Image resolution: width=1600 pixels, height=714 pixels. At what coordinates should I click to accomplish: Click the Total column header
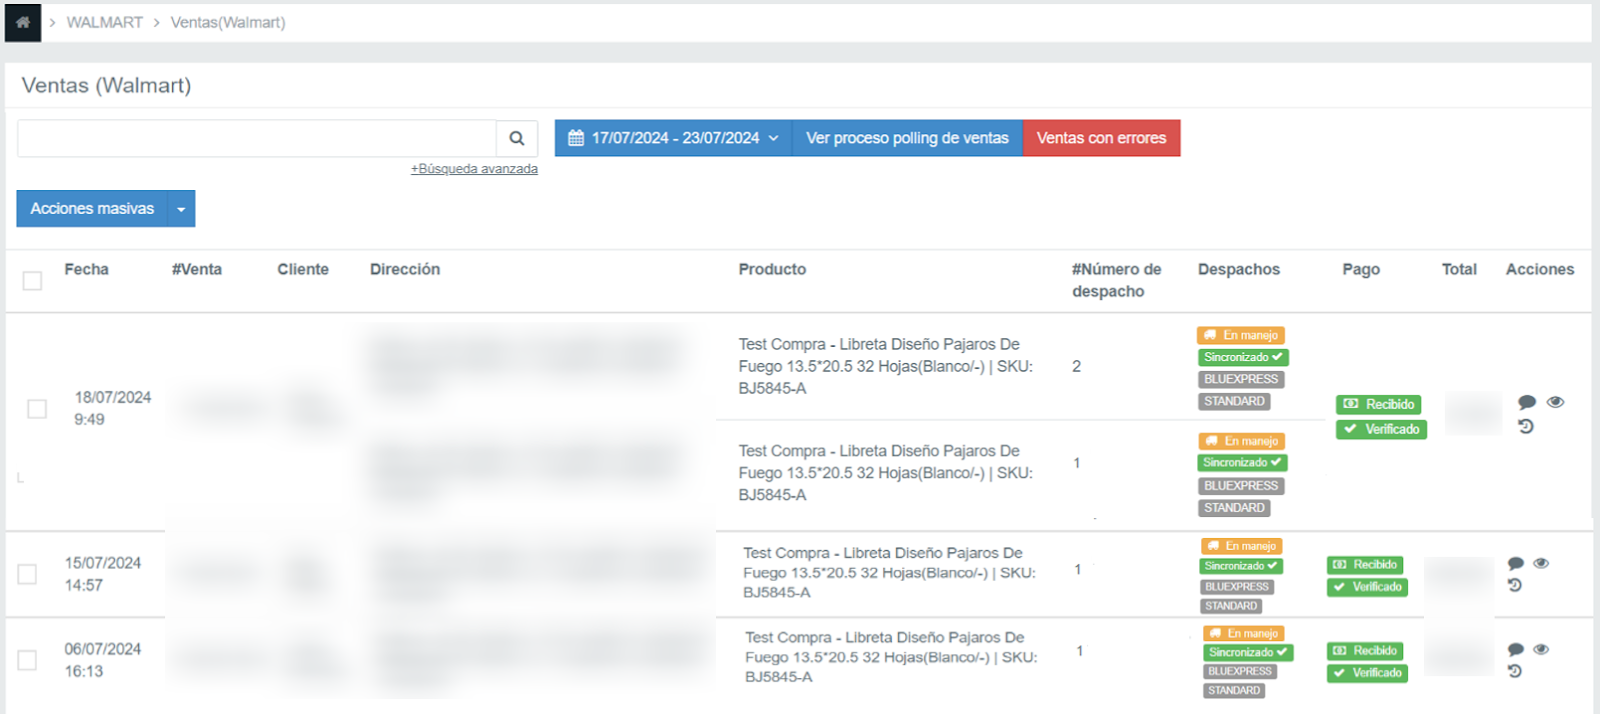[x=1459, y=269]
